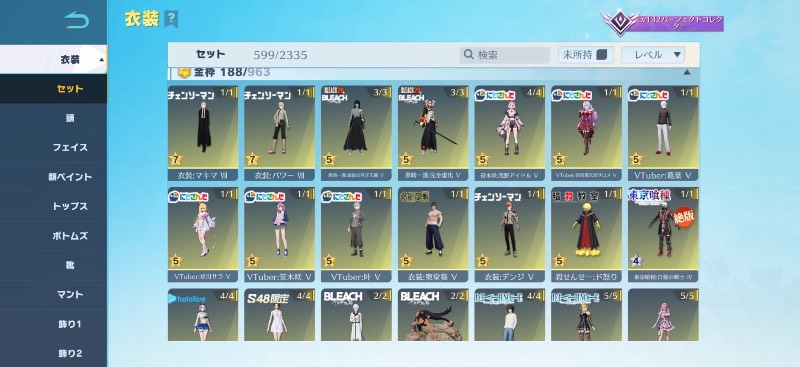Image resolution: width=800 pixels, height=367 pixels.
Task: Select DEATH NOTE 4/4 white shirt card
Action: point(509,315)
